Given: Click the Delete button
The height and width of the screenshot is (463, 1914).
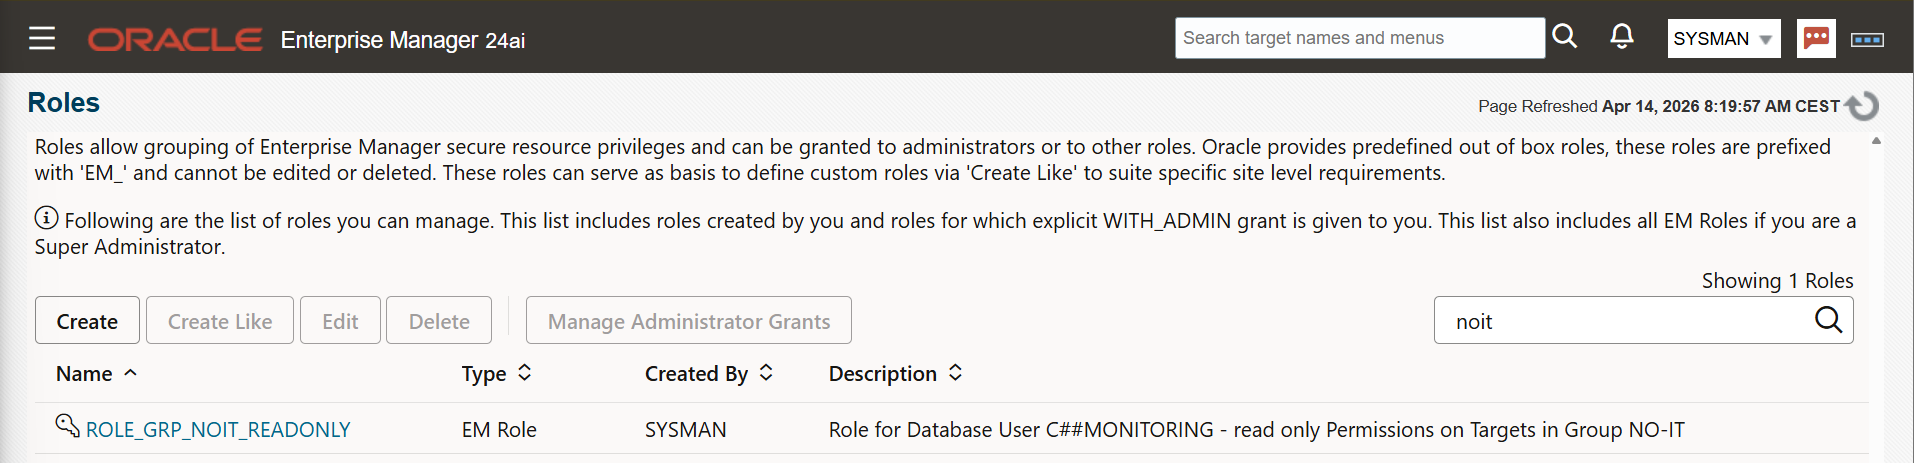Looking at the screenshot, I should coord(439,320).
